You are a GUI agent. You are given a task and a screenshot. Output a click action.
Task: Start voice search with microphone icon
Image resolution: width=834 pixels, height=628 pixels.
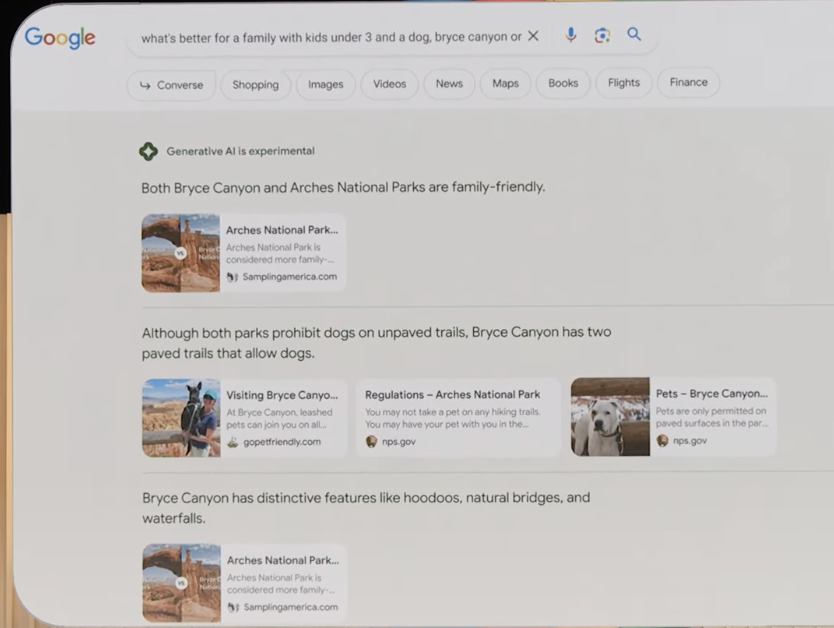[x=571, y=35]
